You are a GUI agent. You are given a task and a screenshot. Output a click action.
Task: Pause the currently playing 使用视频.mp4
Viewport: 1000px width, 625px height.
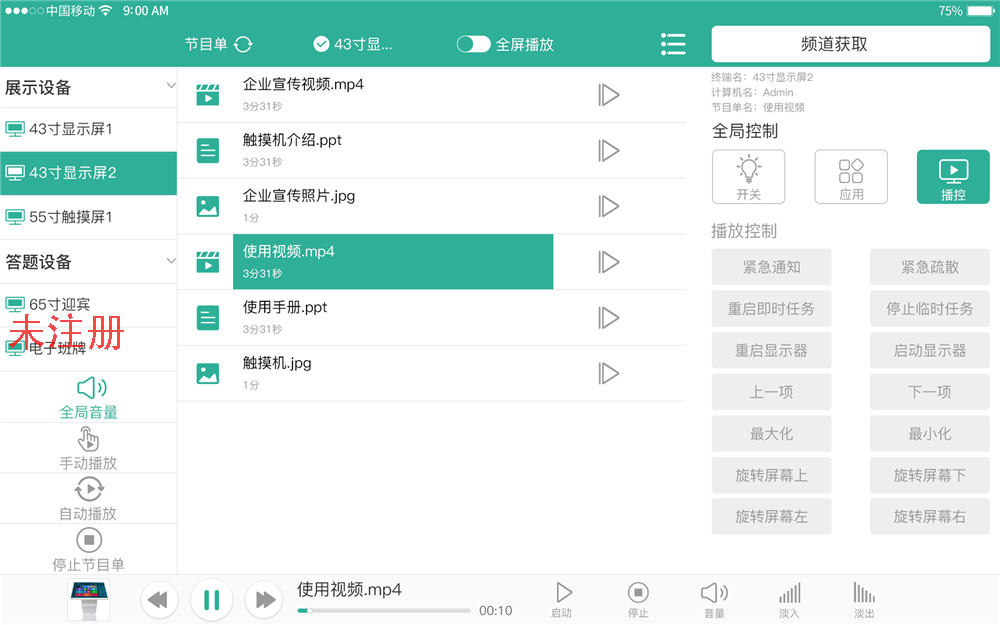(211, 599)
